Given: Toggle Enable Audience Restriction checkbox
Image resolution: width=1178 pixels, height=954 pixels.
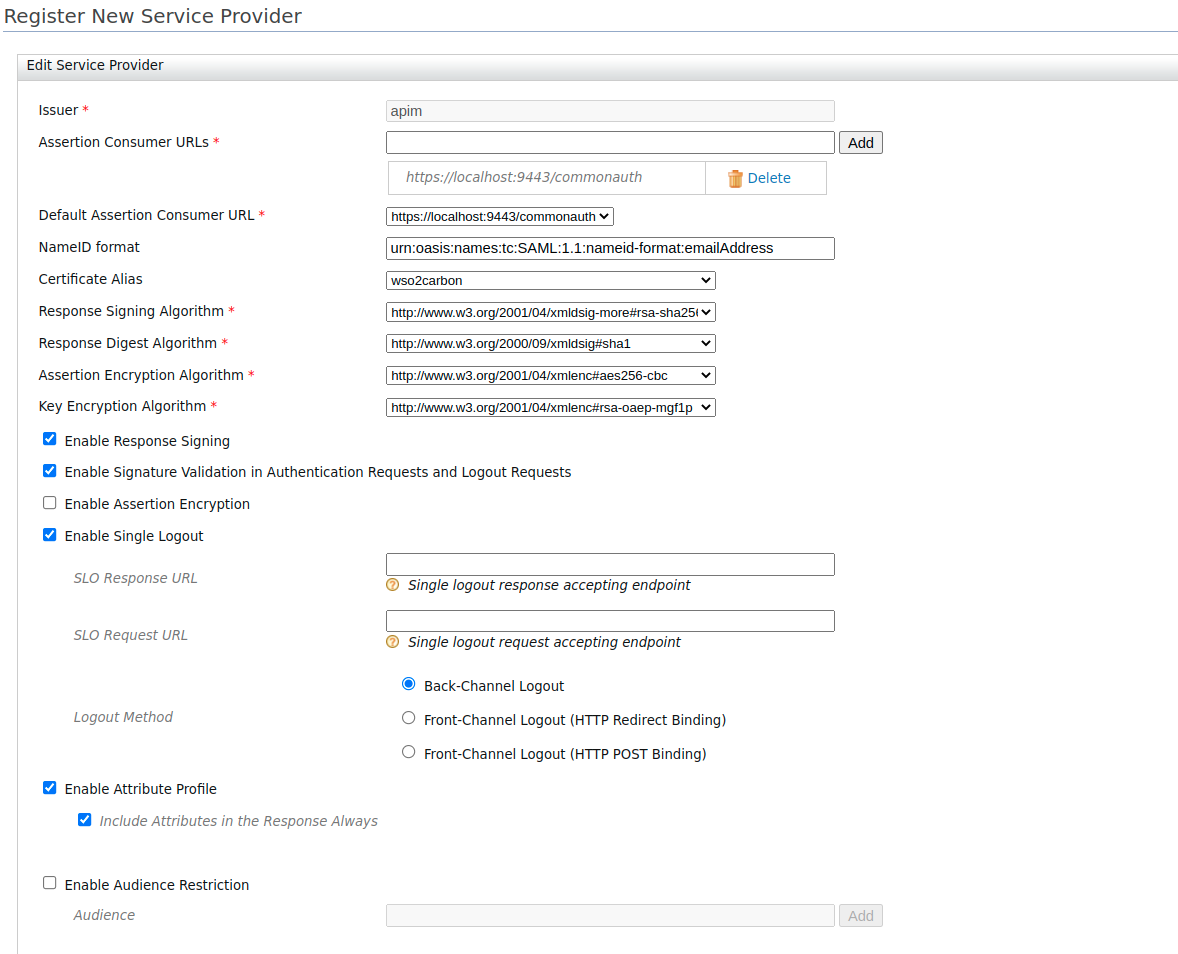Looking at the screenshot, I should click(x=50, y=883).
